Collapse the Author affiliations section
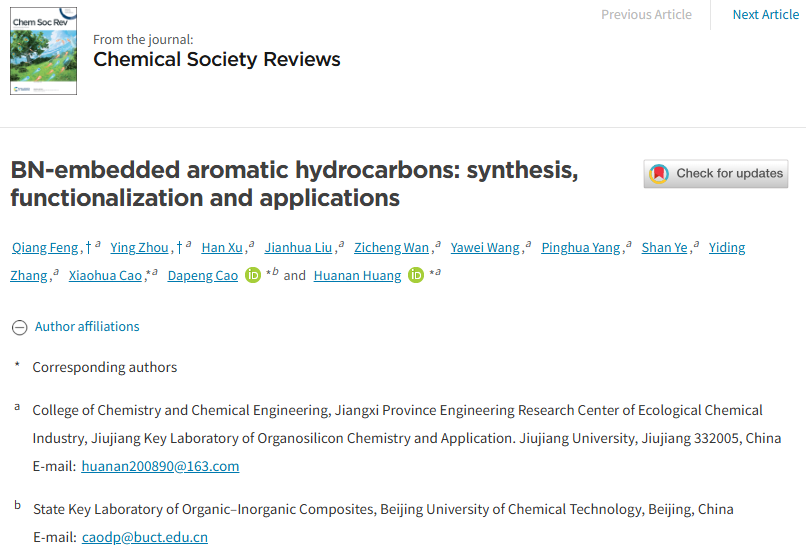The image size is (806, 552). (x=19, y=327)
